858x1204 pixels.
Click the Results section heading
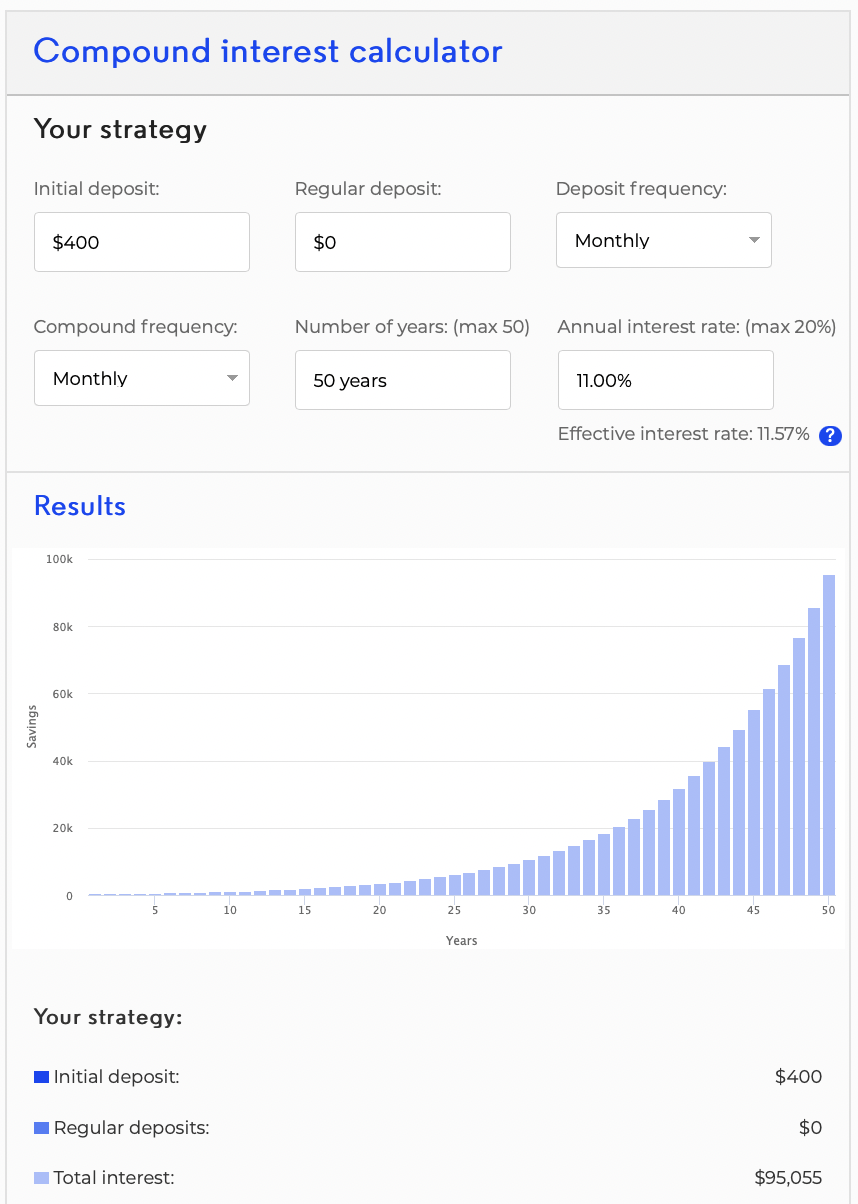(80, 506)
